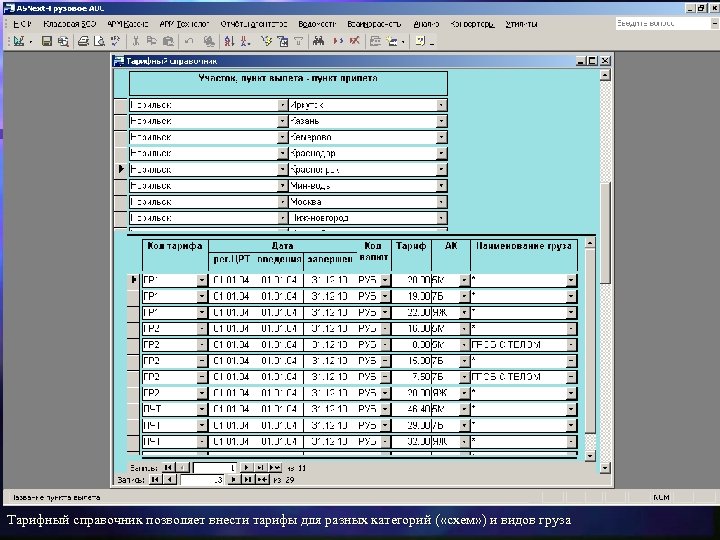Click the Properties toolbar icon
720x540 pixels.
(x=375, y=41)
